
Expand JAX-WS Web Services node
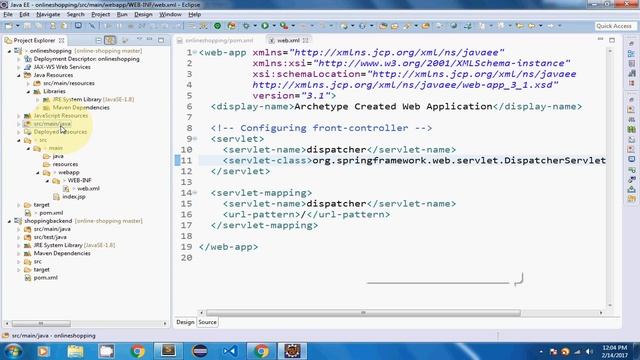(19, 67)
